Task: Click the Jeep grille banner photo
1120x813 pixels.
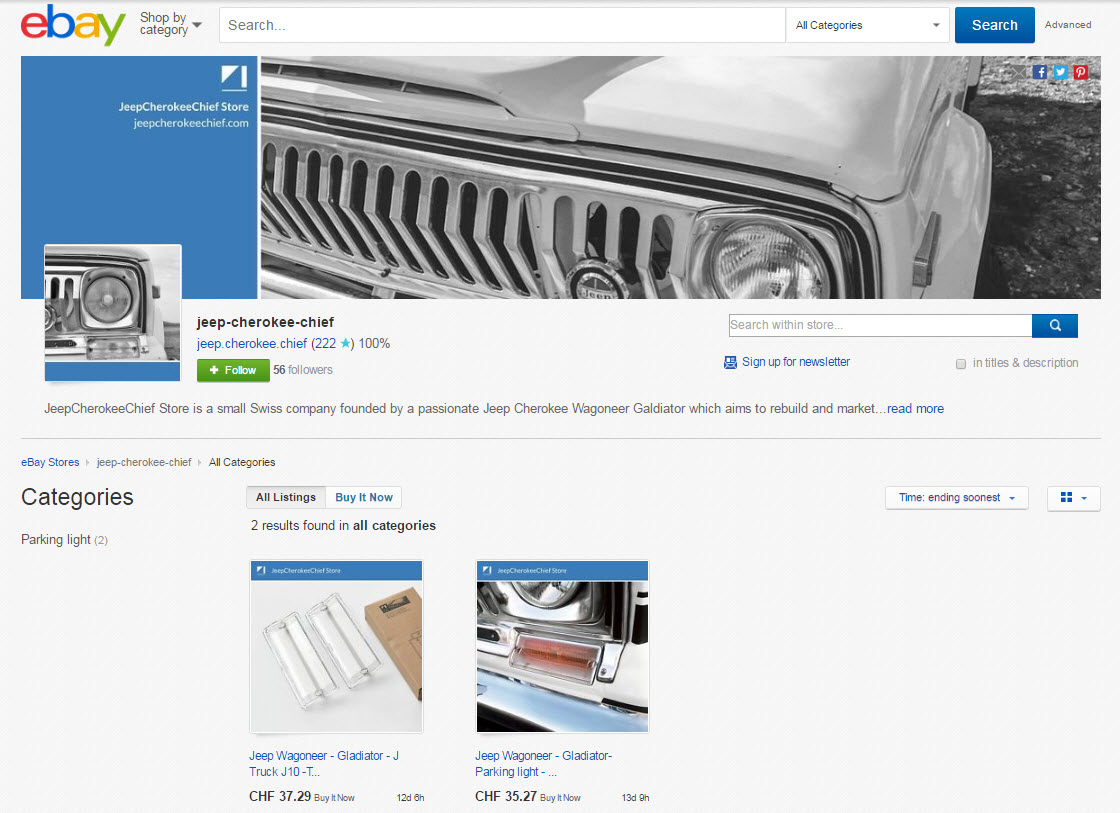Action: (680, 177)
